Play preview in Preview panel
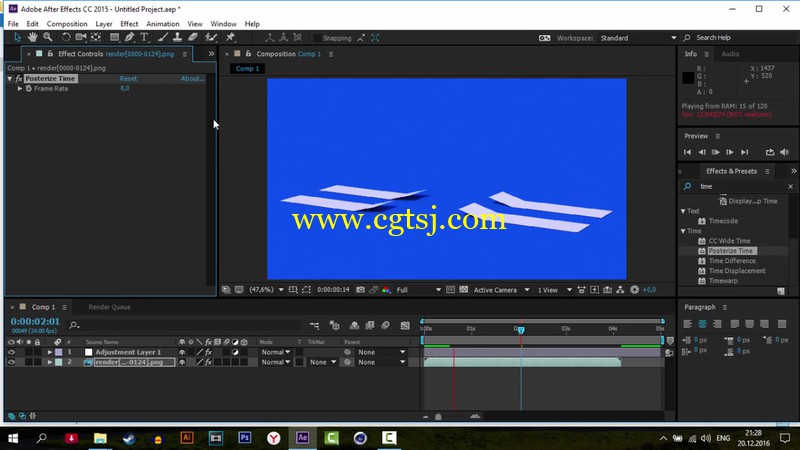 point(716,152)
